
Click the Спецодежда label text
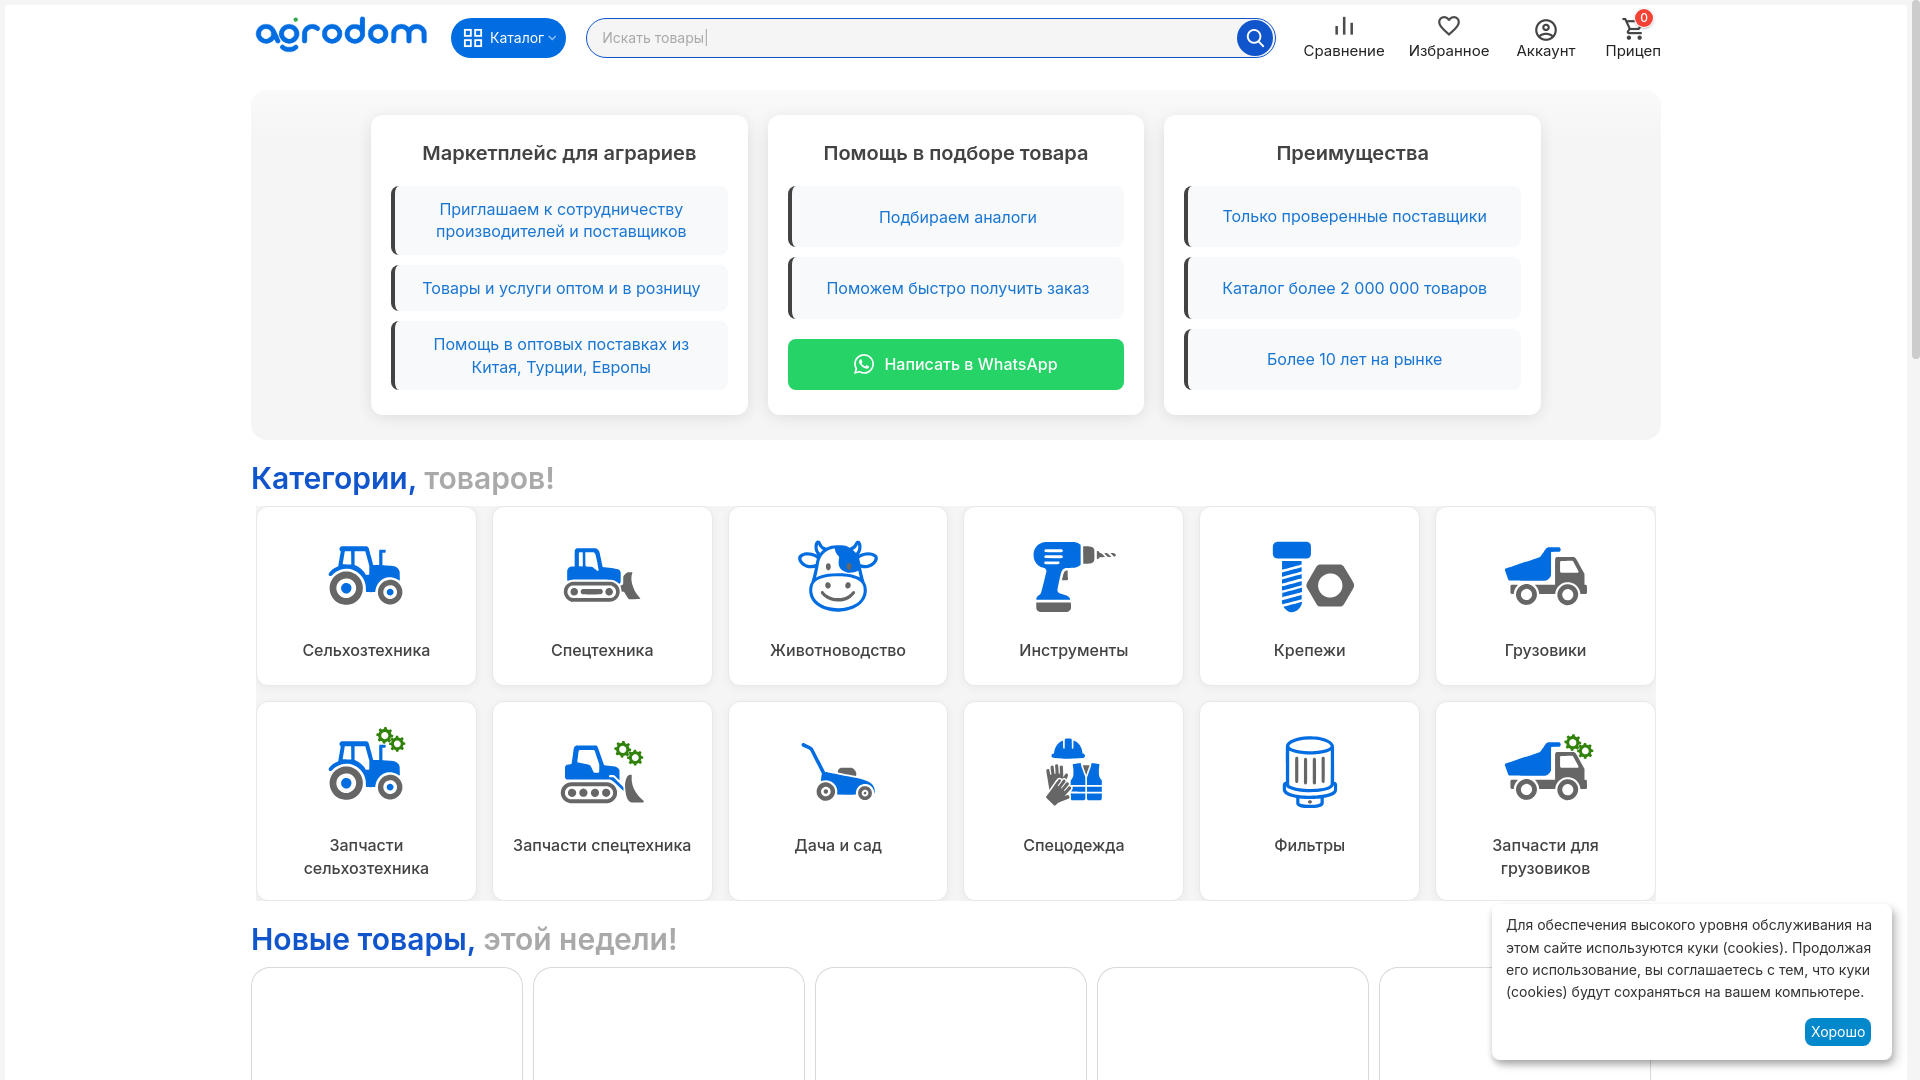[x=1074, y=845]
